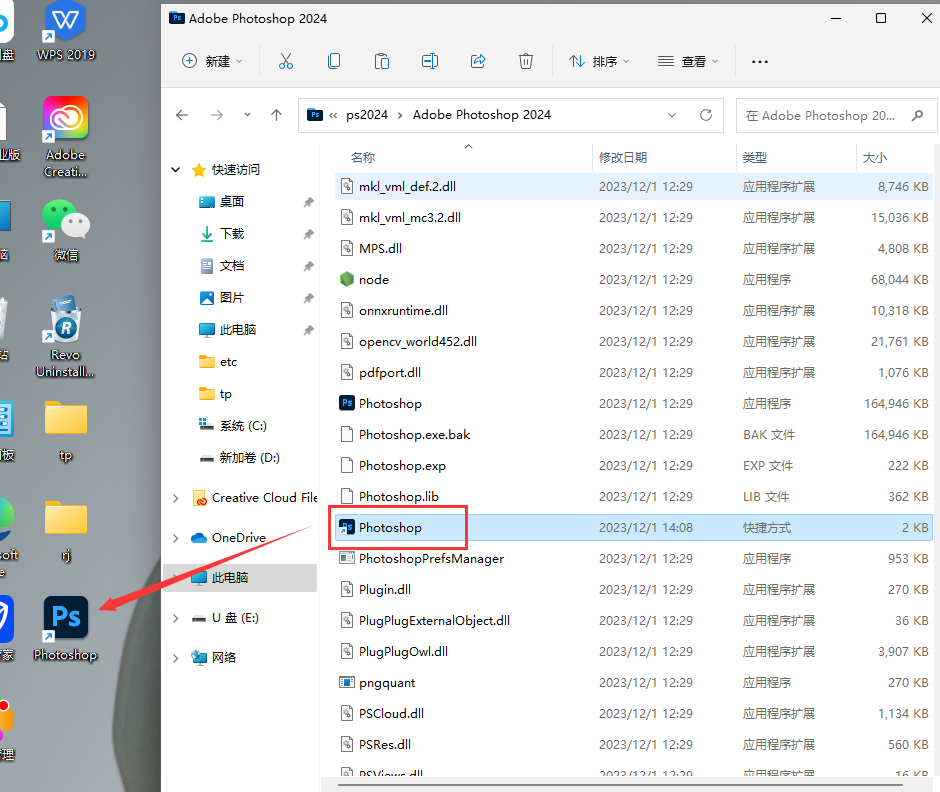This screenshot has height=792, width=940.
Task: Open the See more three-dot menu
Action: coord(759,62)
